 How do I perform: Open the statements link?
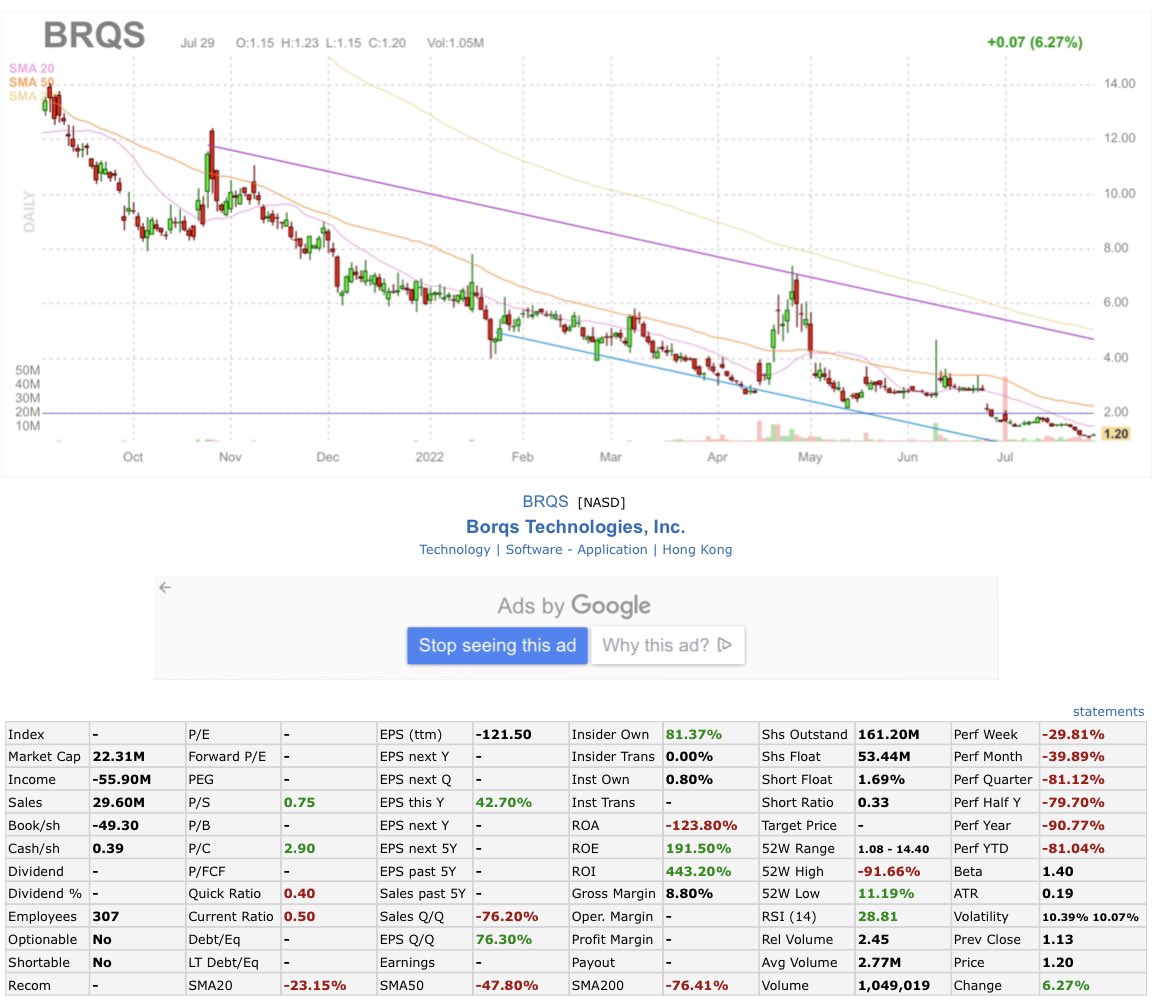click(1108, 712)
